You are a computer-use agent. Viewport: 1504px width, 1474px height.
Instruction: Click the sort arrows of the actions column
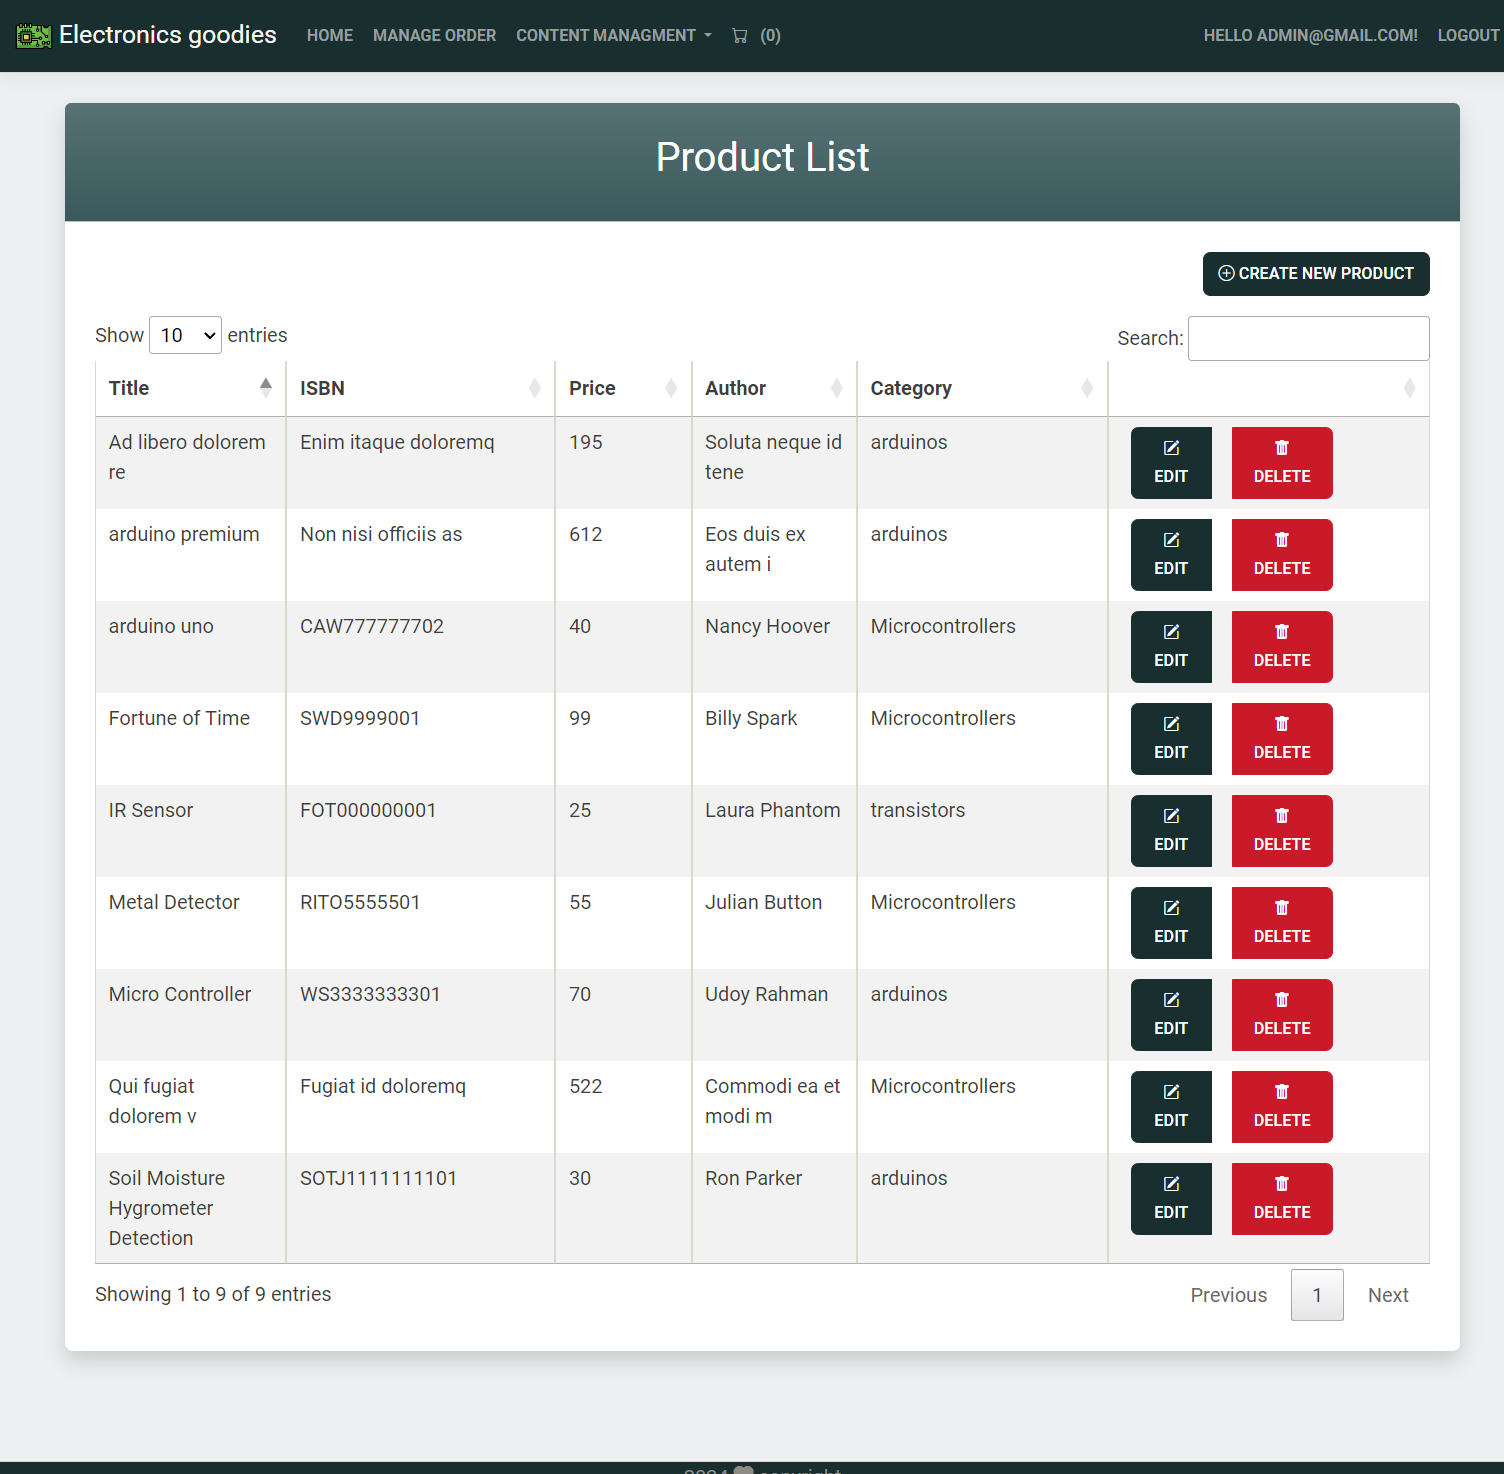point(1409,388)
